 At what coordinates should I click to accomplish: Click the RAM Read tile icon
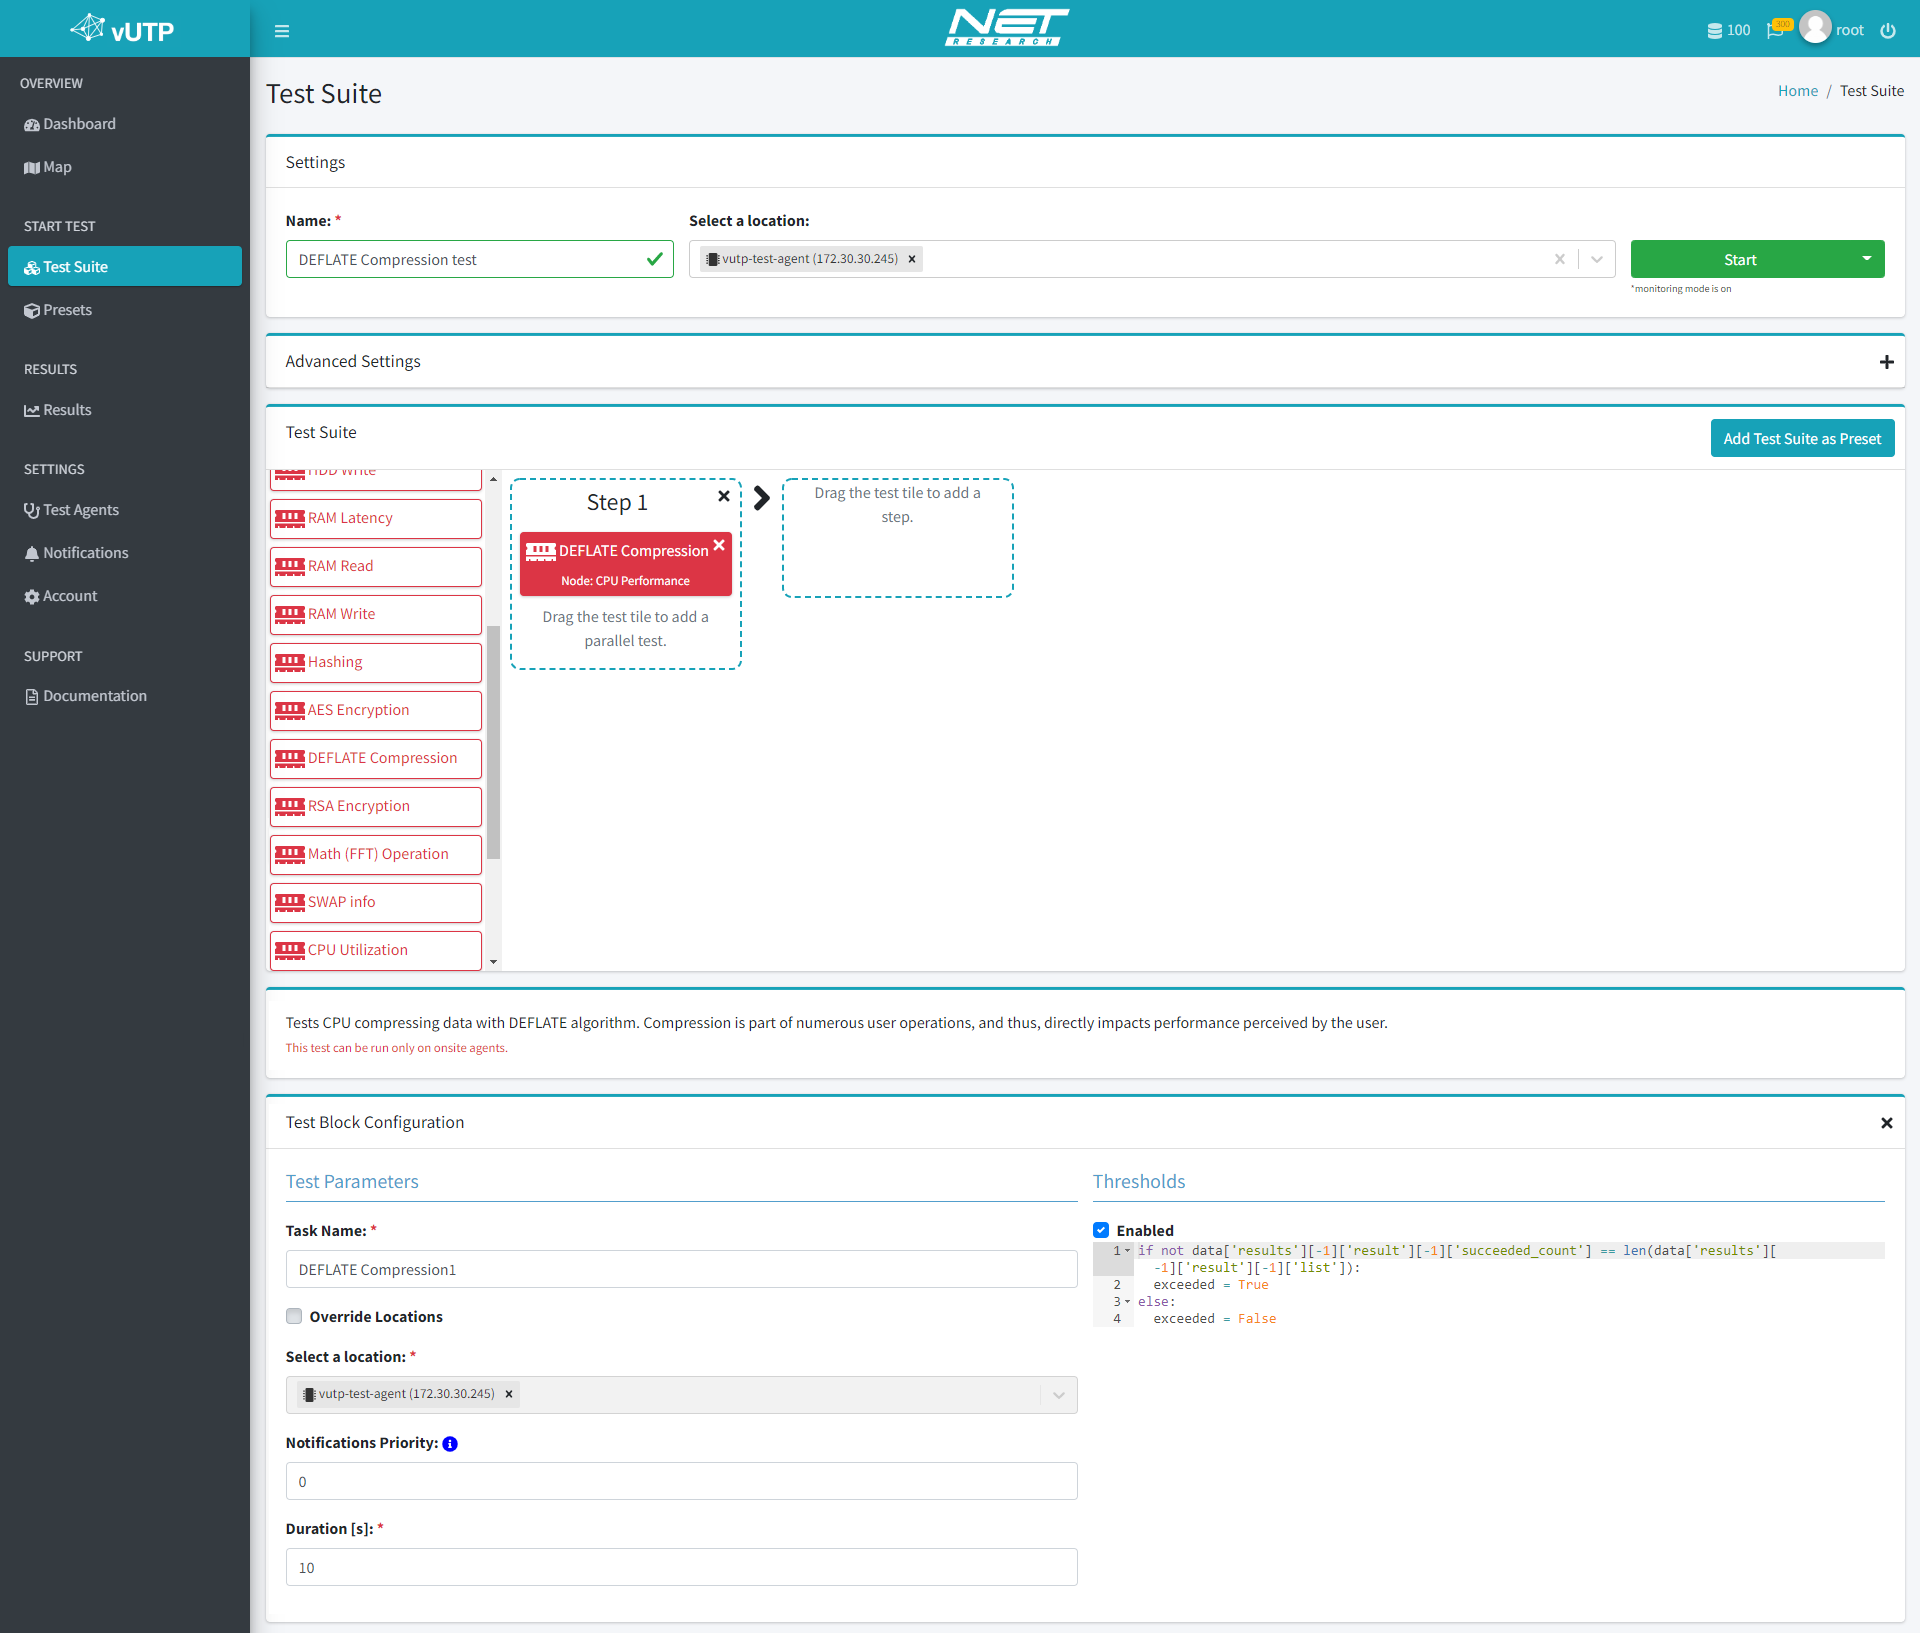290,566
